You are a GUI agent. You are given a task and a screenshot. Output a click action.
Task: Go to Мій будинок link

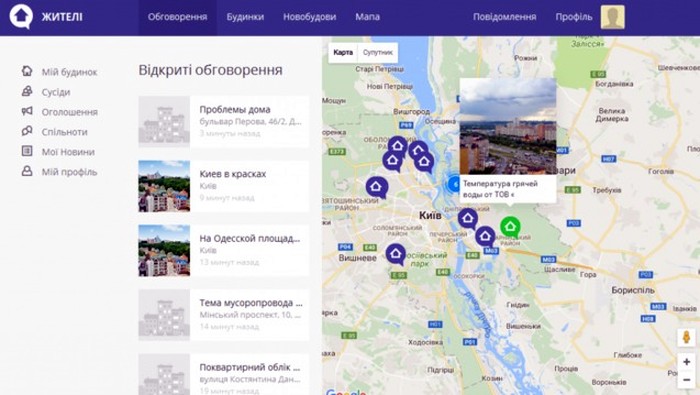click(x=69, y=72)
